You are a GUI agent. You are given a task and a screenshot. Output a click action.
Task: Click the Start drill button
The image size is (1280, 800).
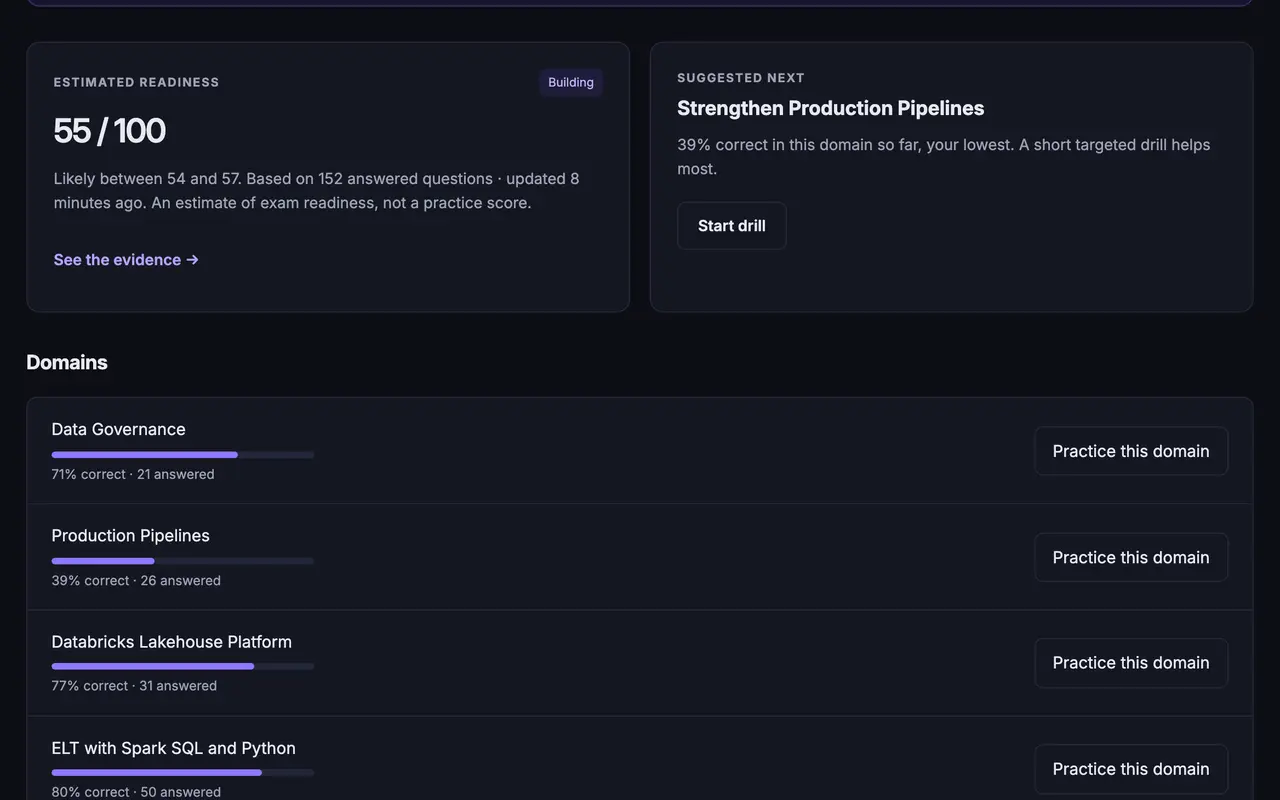point(732,226)
